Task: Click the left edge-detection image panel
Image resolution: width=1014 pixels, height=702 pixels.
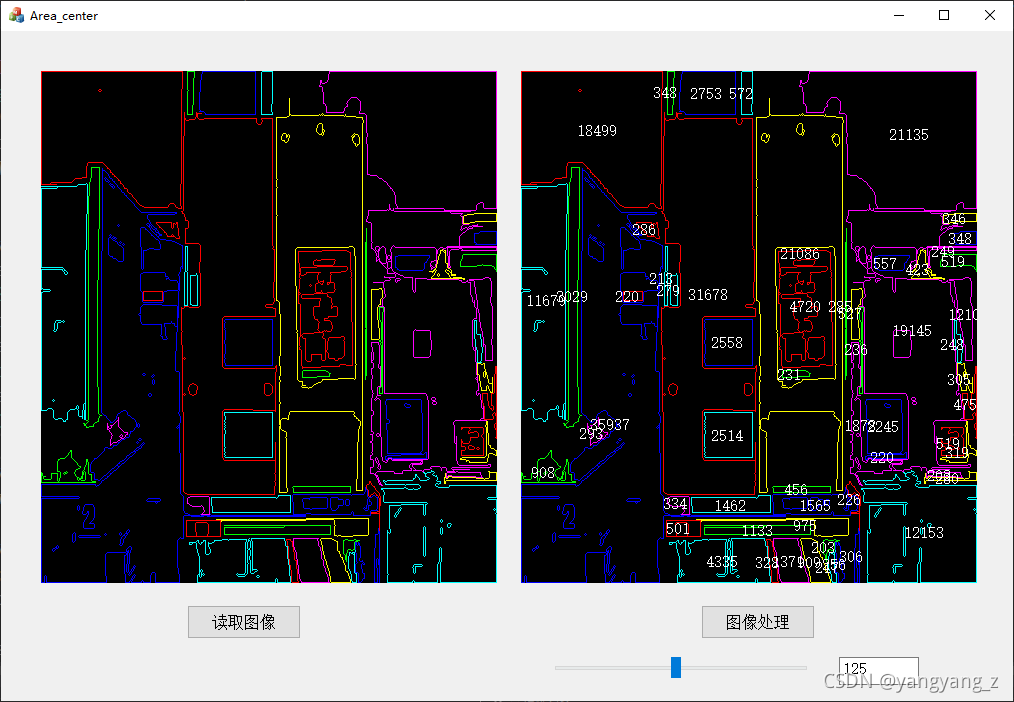Action: click(x=268, y=325)
